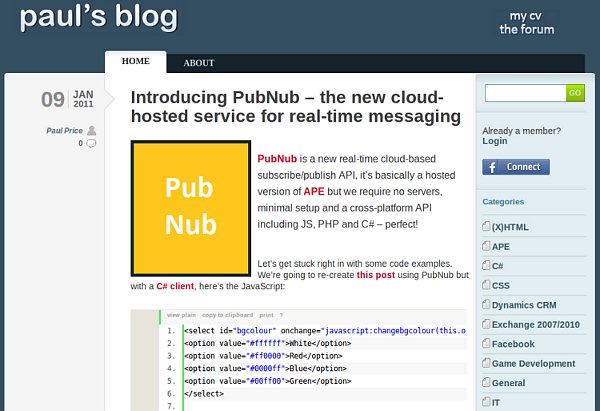Image resolution: width=600 pixels, height=411 pixels.
Task: Click the 'paul's blog' site title
Action: click(99, 17)
